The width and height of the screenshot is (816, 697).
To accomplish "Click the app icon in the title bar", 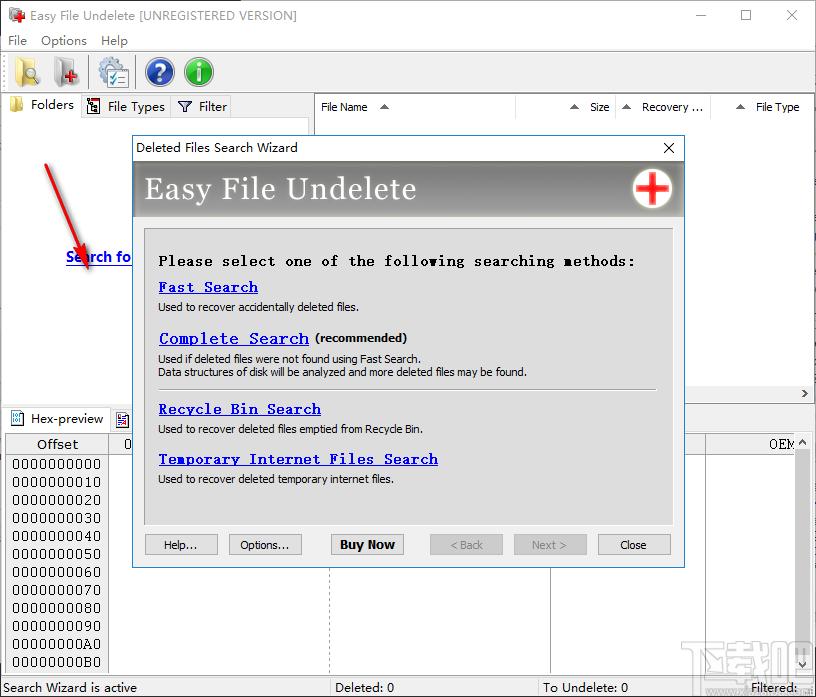I will click(x=17, y=15).
